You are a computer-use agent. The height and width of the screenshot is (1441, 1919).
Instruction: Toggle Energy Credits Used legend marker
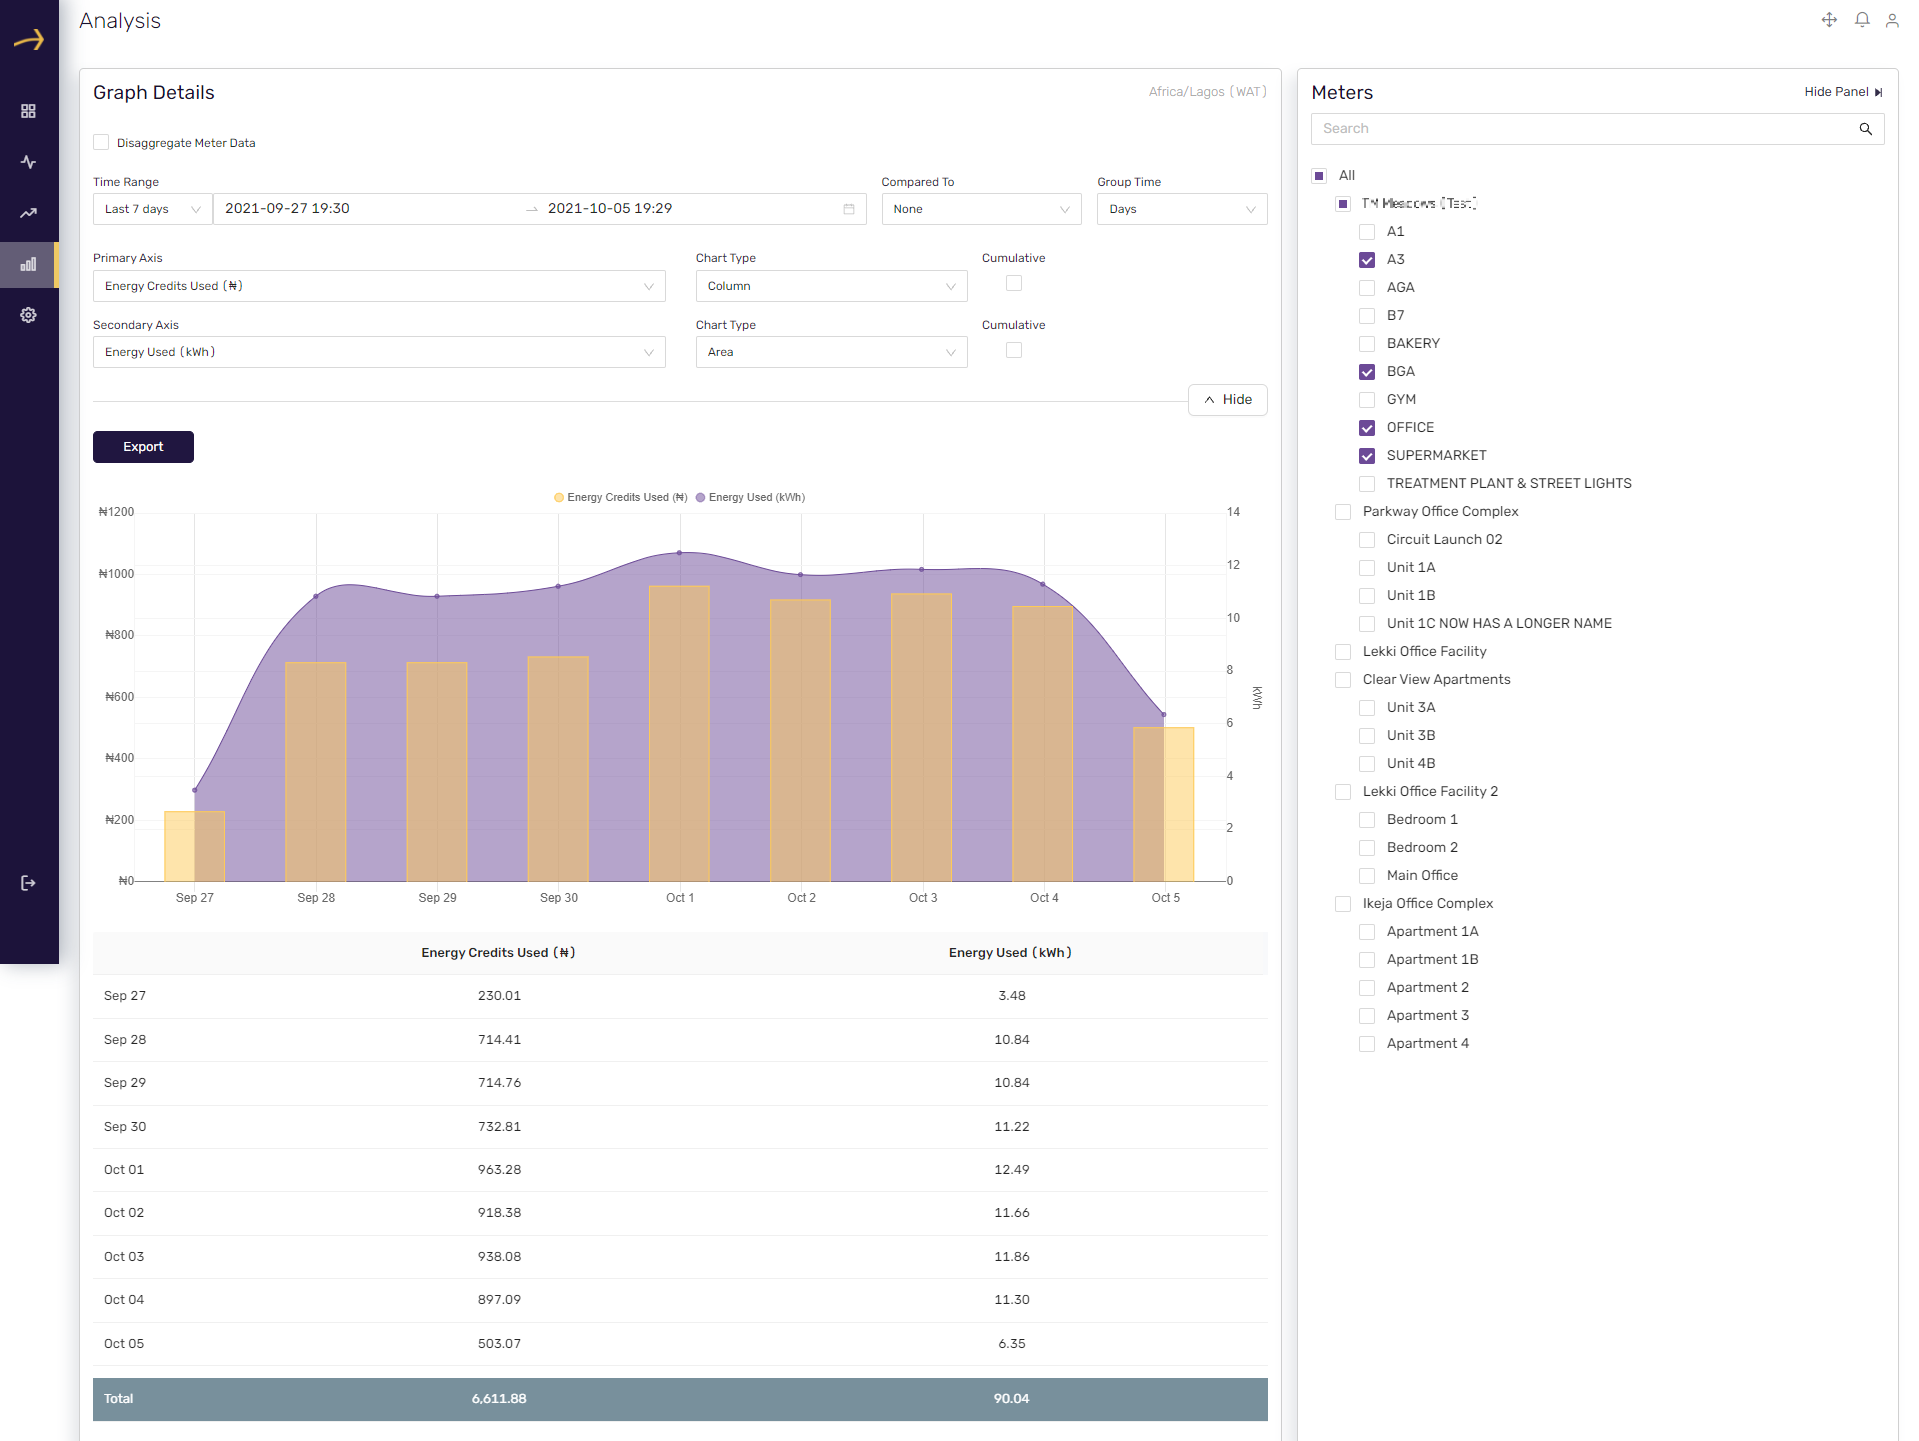[559, 498]
